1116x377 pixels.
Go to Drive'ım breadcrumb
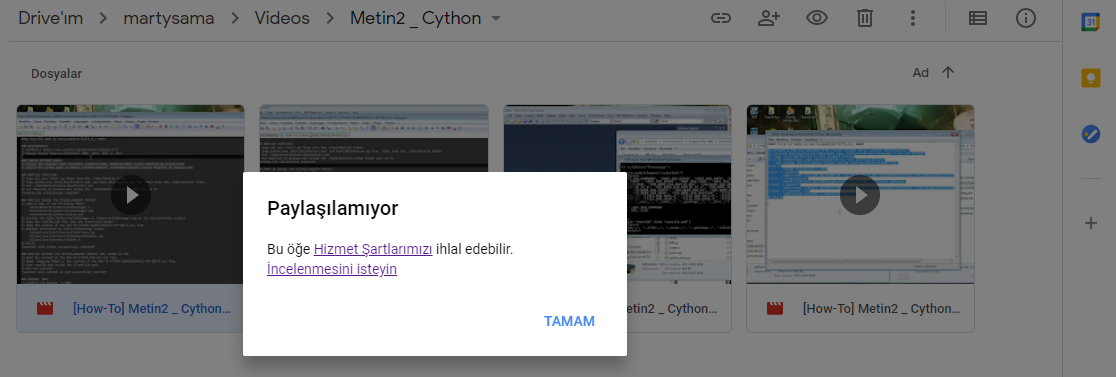(x=51, y=18)
